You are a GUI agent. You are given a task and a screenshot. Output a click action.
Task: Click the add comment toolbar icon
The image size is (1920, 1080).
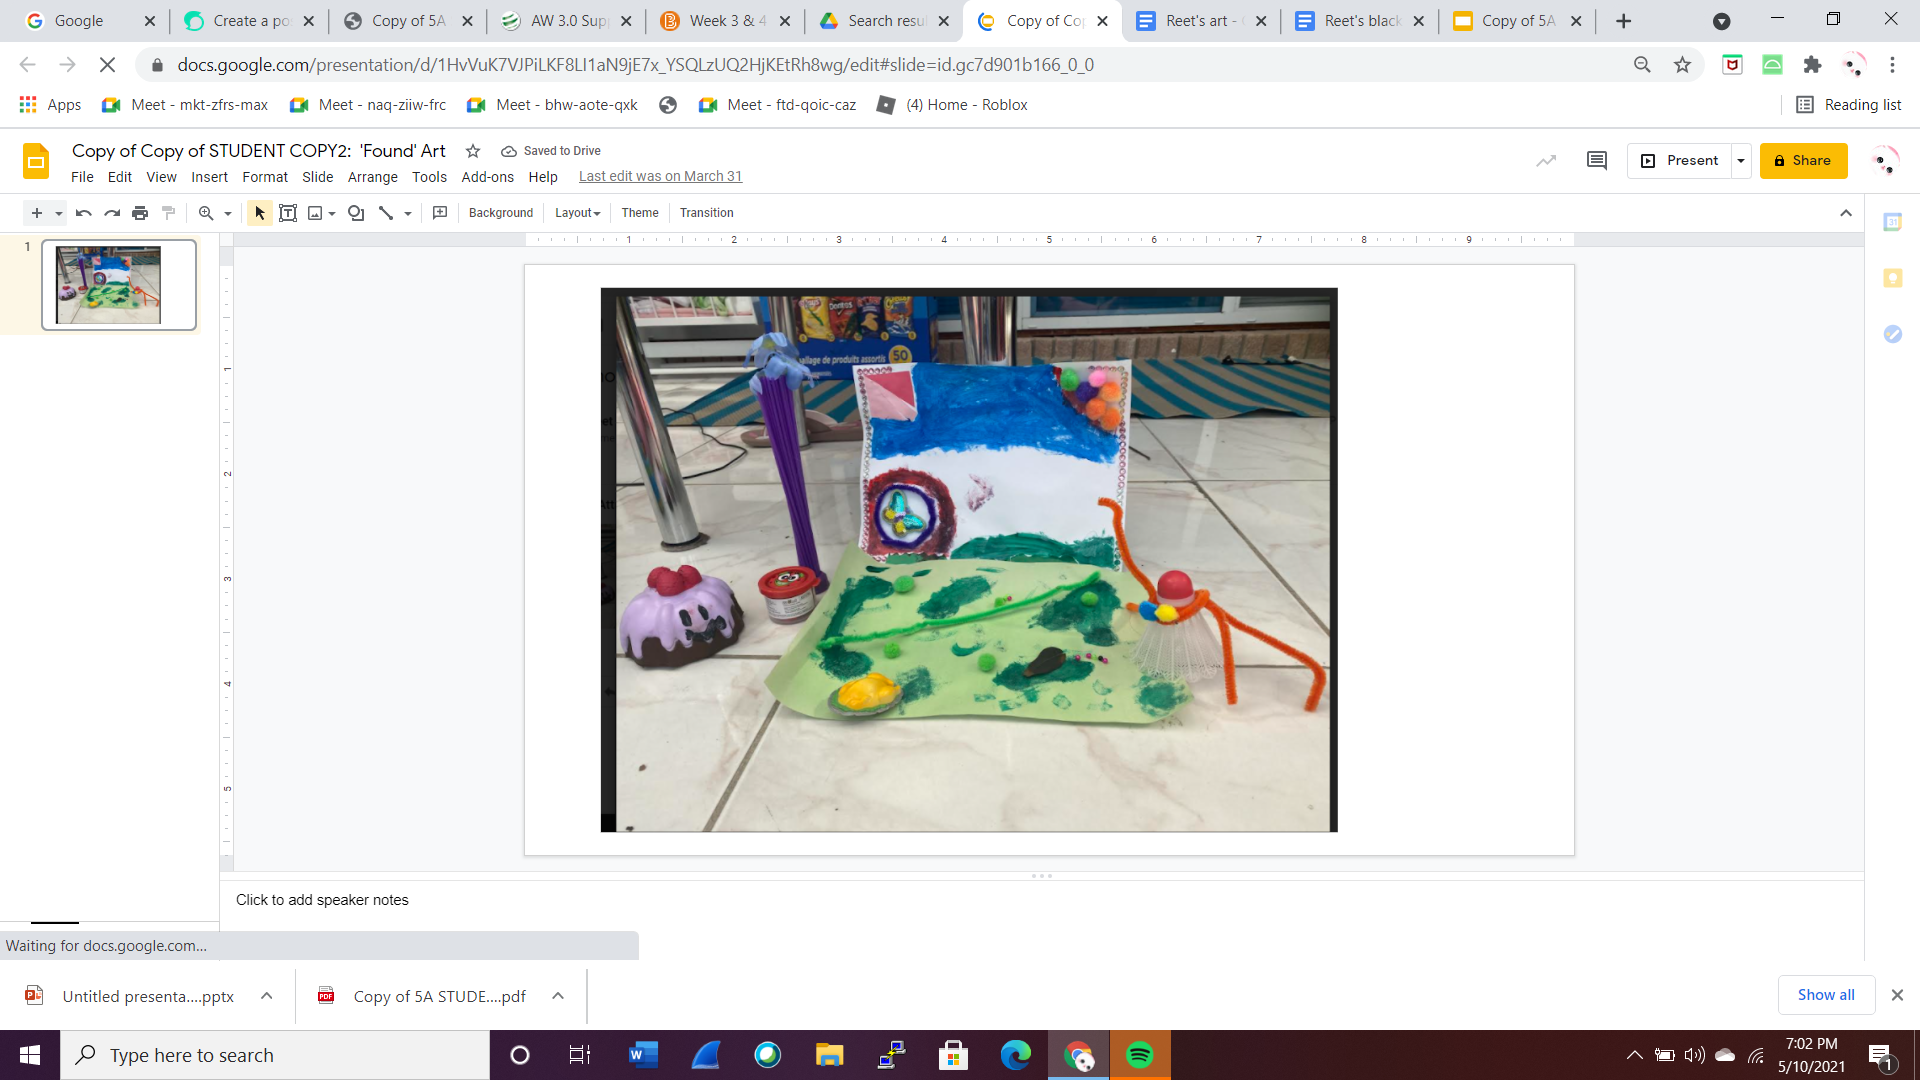[440, 213]
